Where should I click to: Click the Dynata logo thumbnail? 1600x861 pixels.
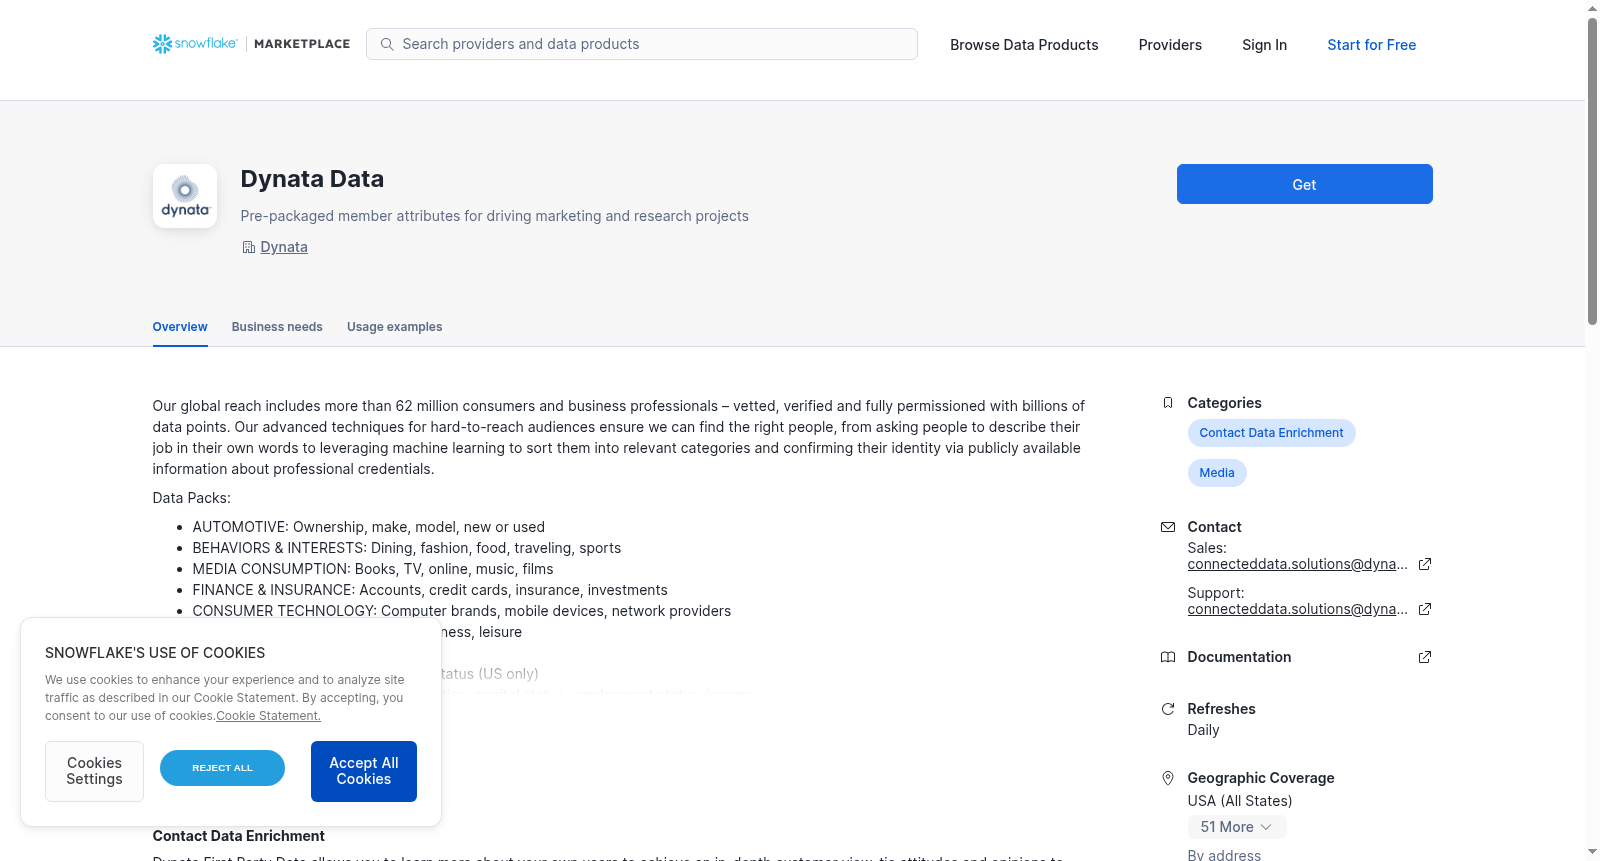[x=185, y=196]
